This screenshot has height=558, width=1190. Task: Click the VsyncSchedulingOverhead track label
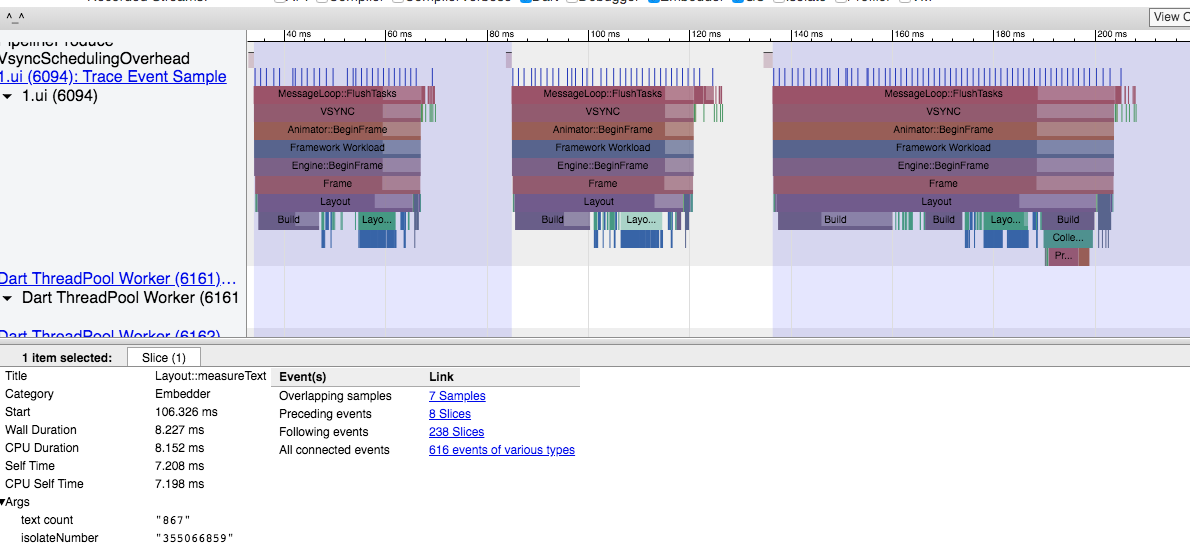pyautogui.click(x=95, y=58)
